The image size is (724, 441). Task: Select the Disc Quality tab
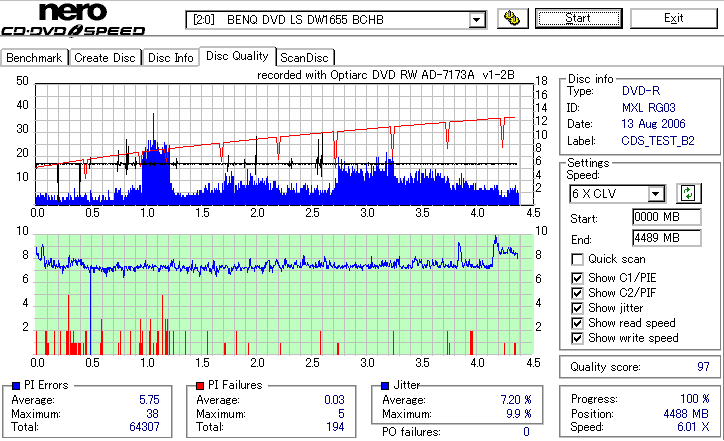(237, 56)
